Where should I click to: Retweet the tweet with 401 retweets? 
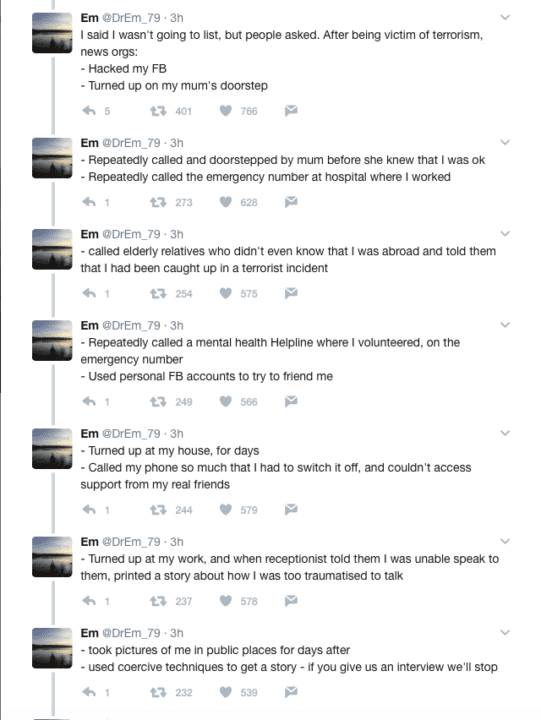click(x=158, y=111)
